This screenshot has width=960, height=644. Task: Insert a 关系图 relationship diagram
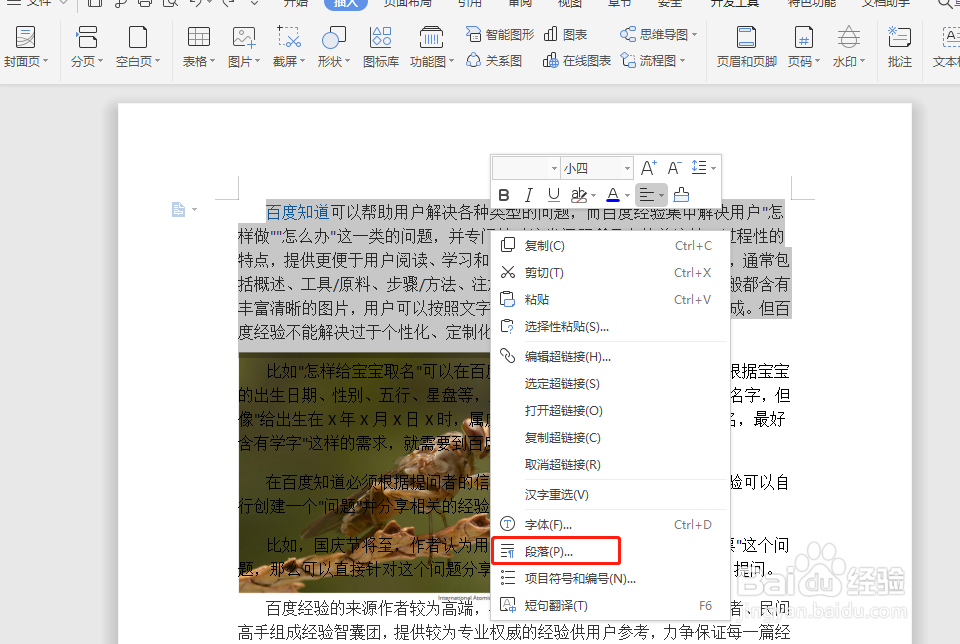494,61
